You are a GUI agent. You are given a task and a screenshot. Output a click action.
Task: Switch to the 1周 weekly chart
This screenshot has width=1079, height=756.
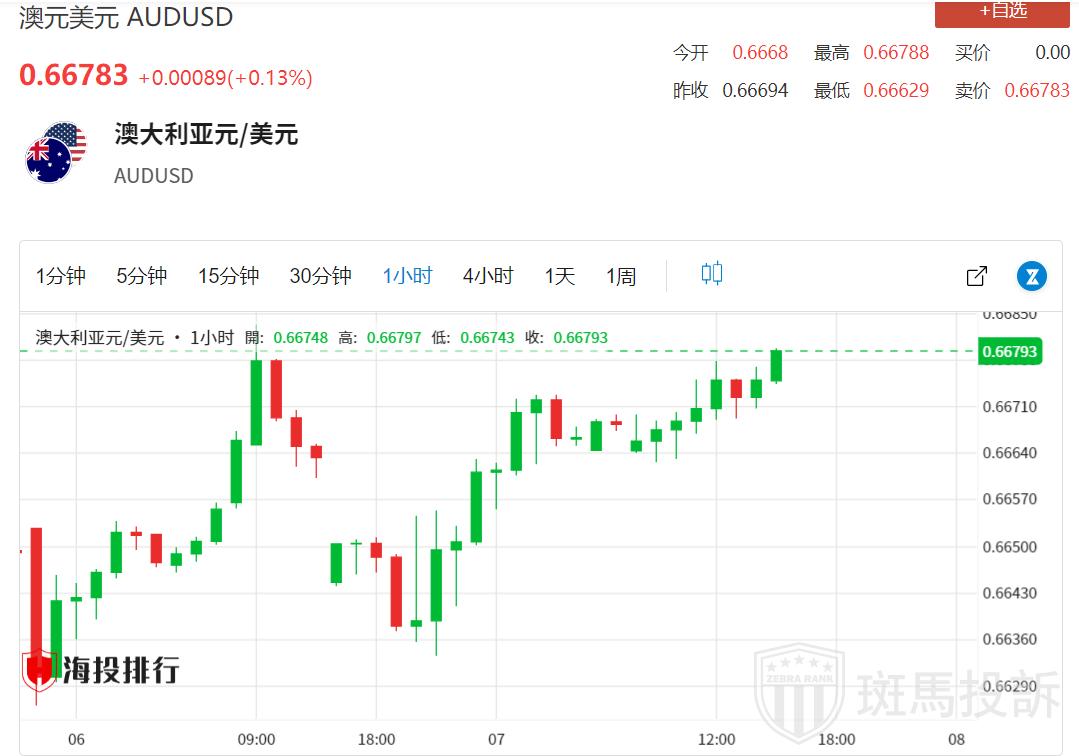coord(620,276)
